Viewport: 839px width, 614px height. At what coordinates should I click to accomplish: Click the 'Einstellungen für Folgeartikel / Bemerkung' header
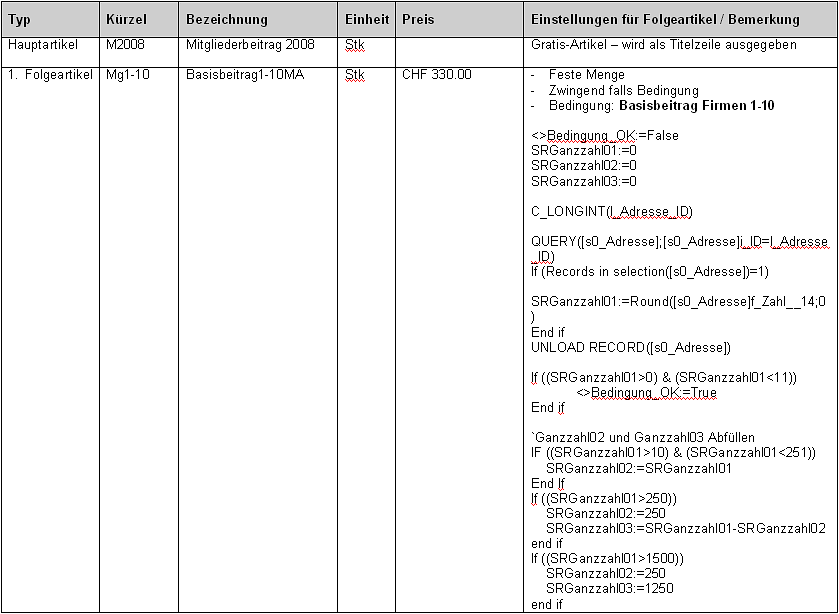(665, 20)
